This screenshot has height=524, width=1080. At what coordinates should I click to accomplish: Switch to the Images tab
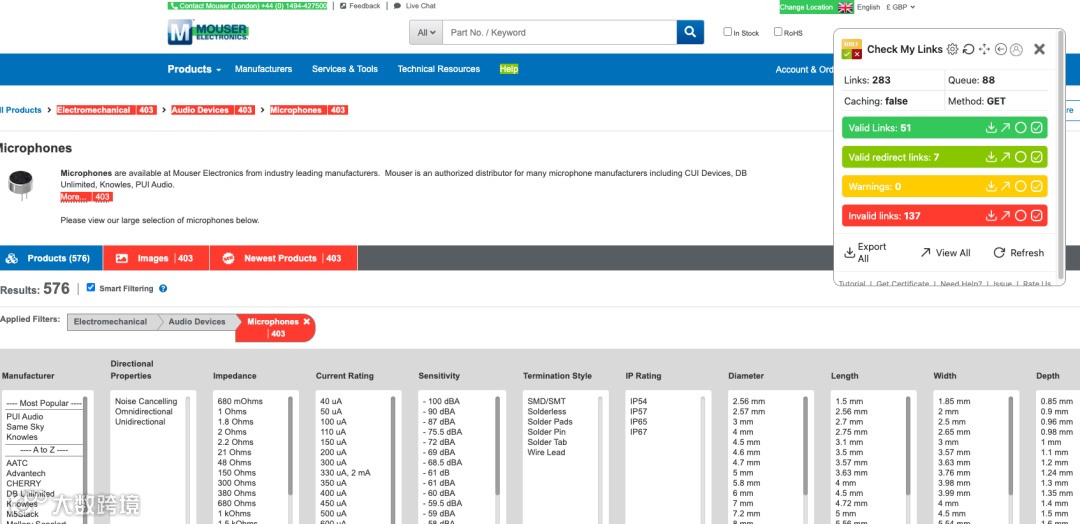156,258
